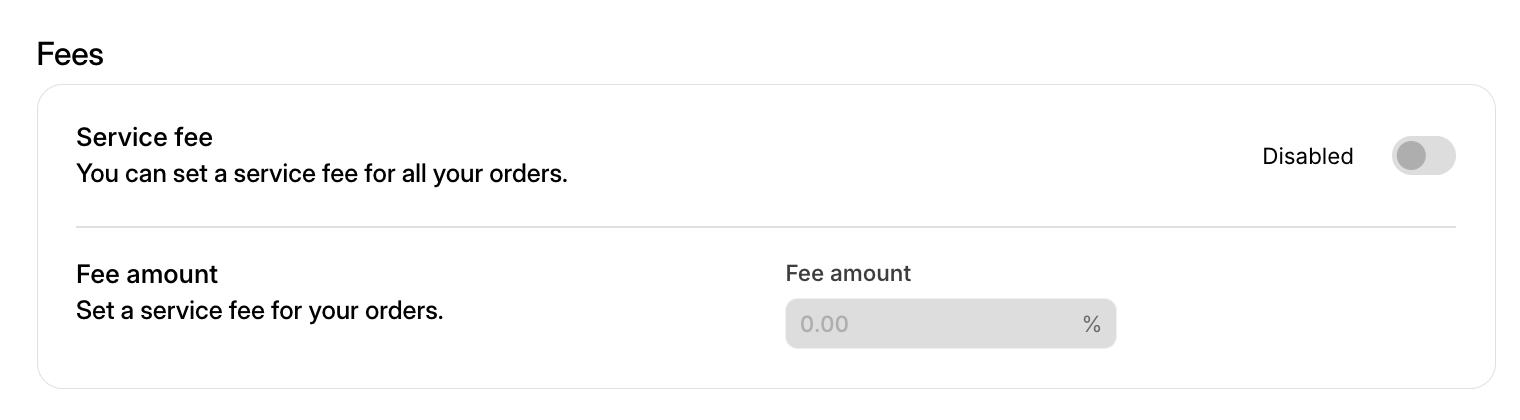Click the empty right side of the toggle track
This screenshot has height=420, width=1520.
point(1440,156)
